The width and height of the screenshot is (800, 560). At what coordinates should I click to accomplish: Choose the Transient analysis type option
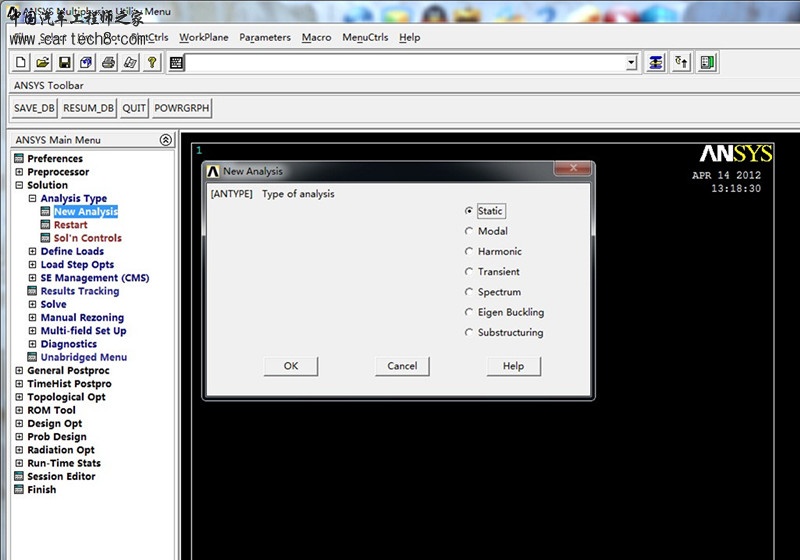pos(469,272)
